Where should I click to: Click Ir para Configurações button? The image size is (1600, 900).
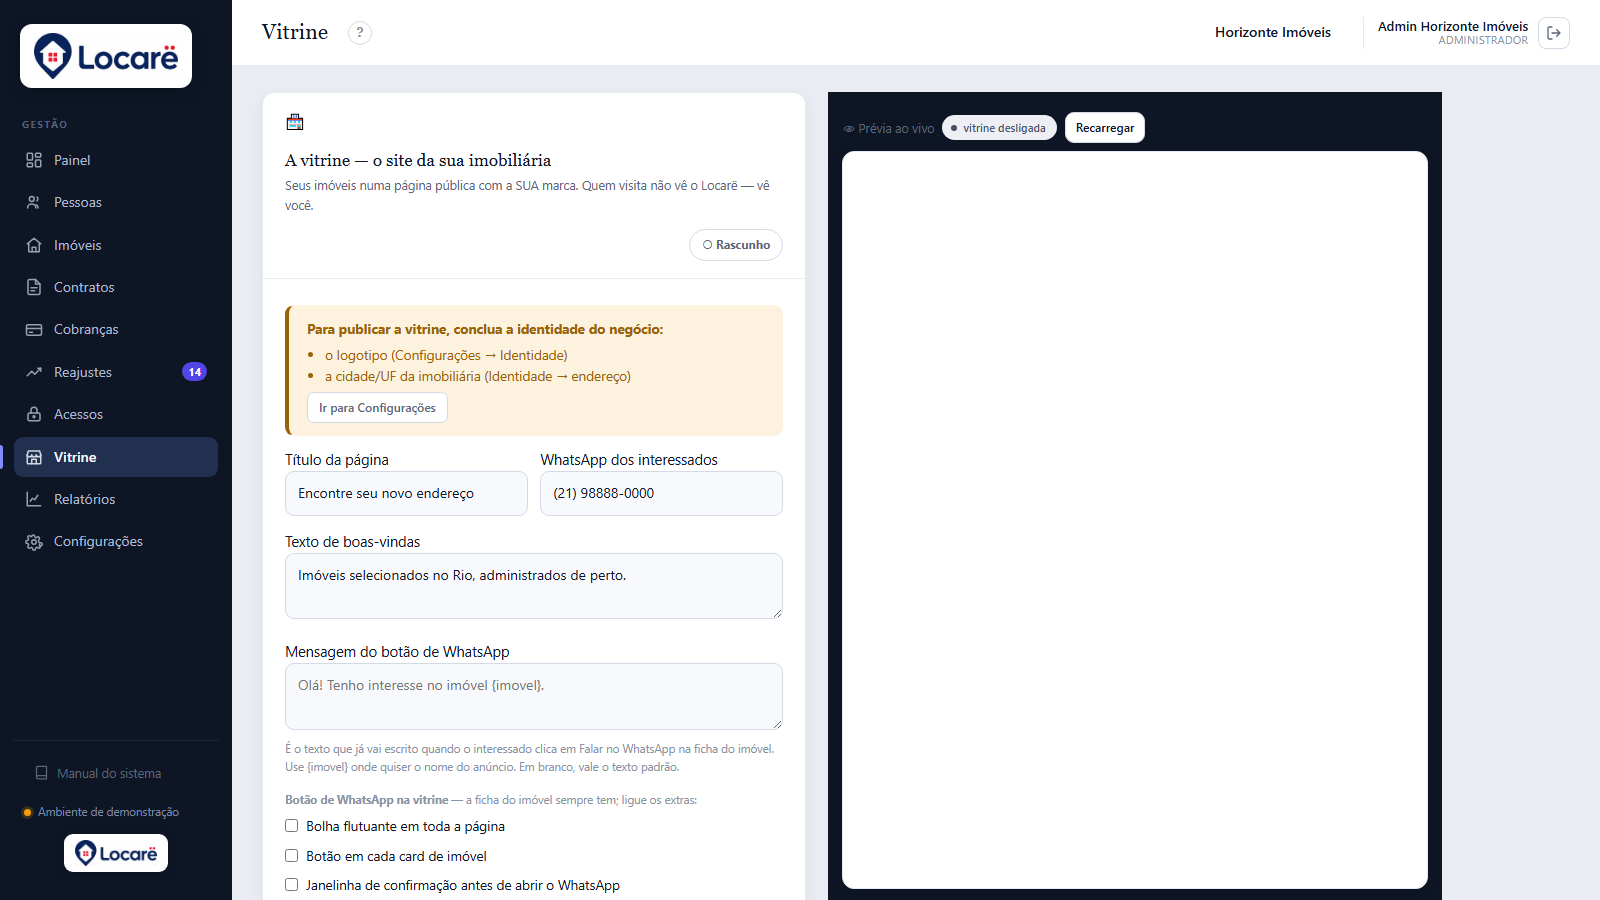pos(377,408)
